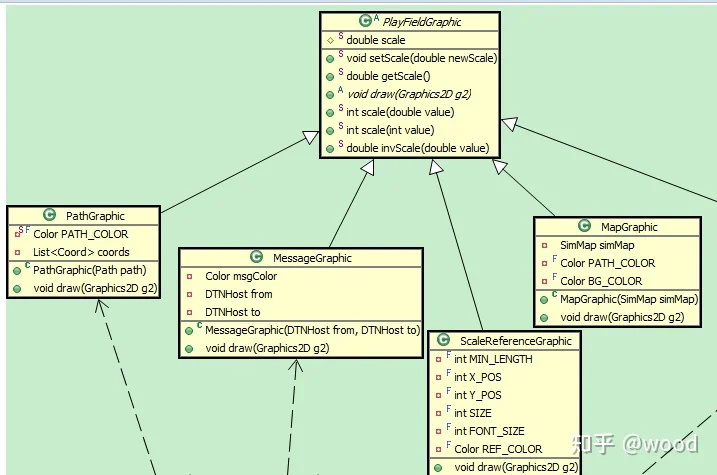Click the green constructor icon of MessageGraphic(DTNHost from, DTNHost to)
Screen dimensions: 717x475
[189, 331]
